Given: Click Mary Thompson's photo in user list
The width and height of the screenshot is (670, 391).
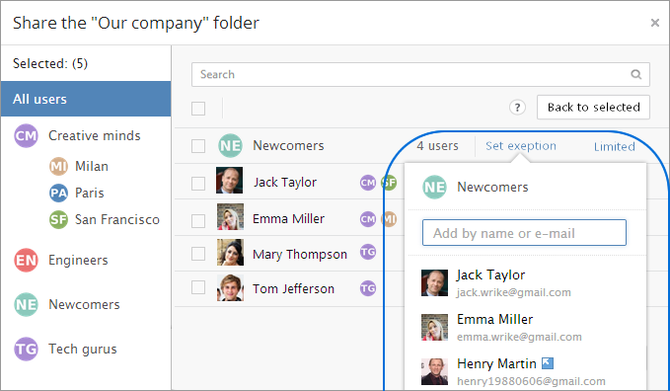Looking at the screenshot, I should tap(230, 252).
